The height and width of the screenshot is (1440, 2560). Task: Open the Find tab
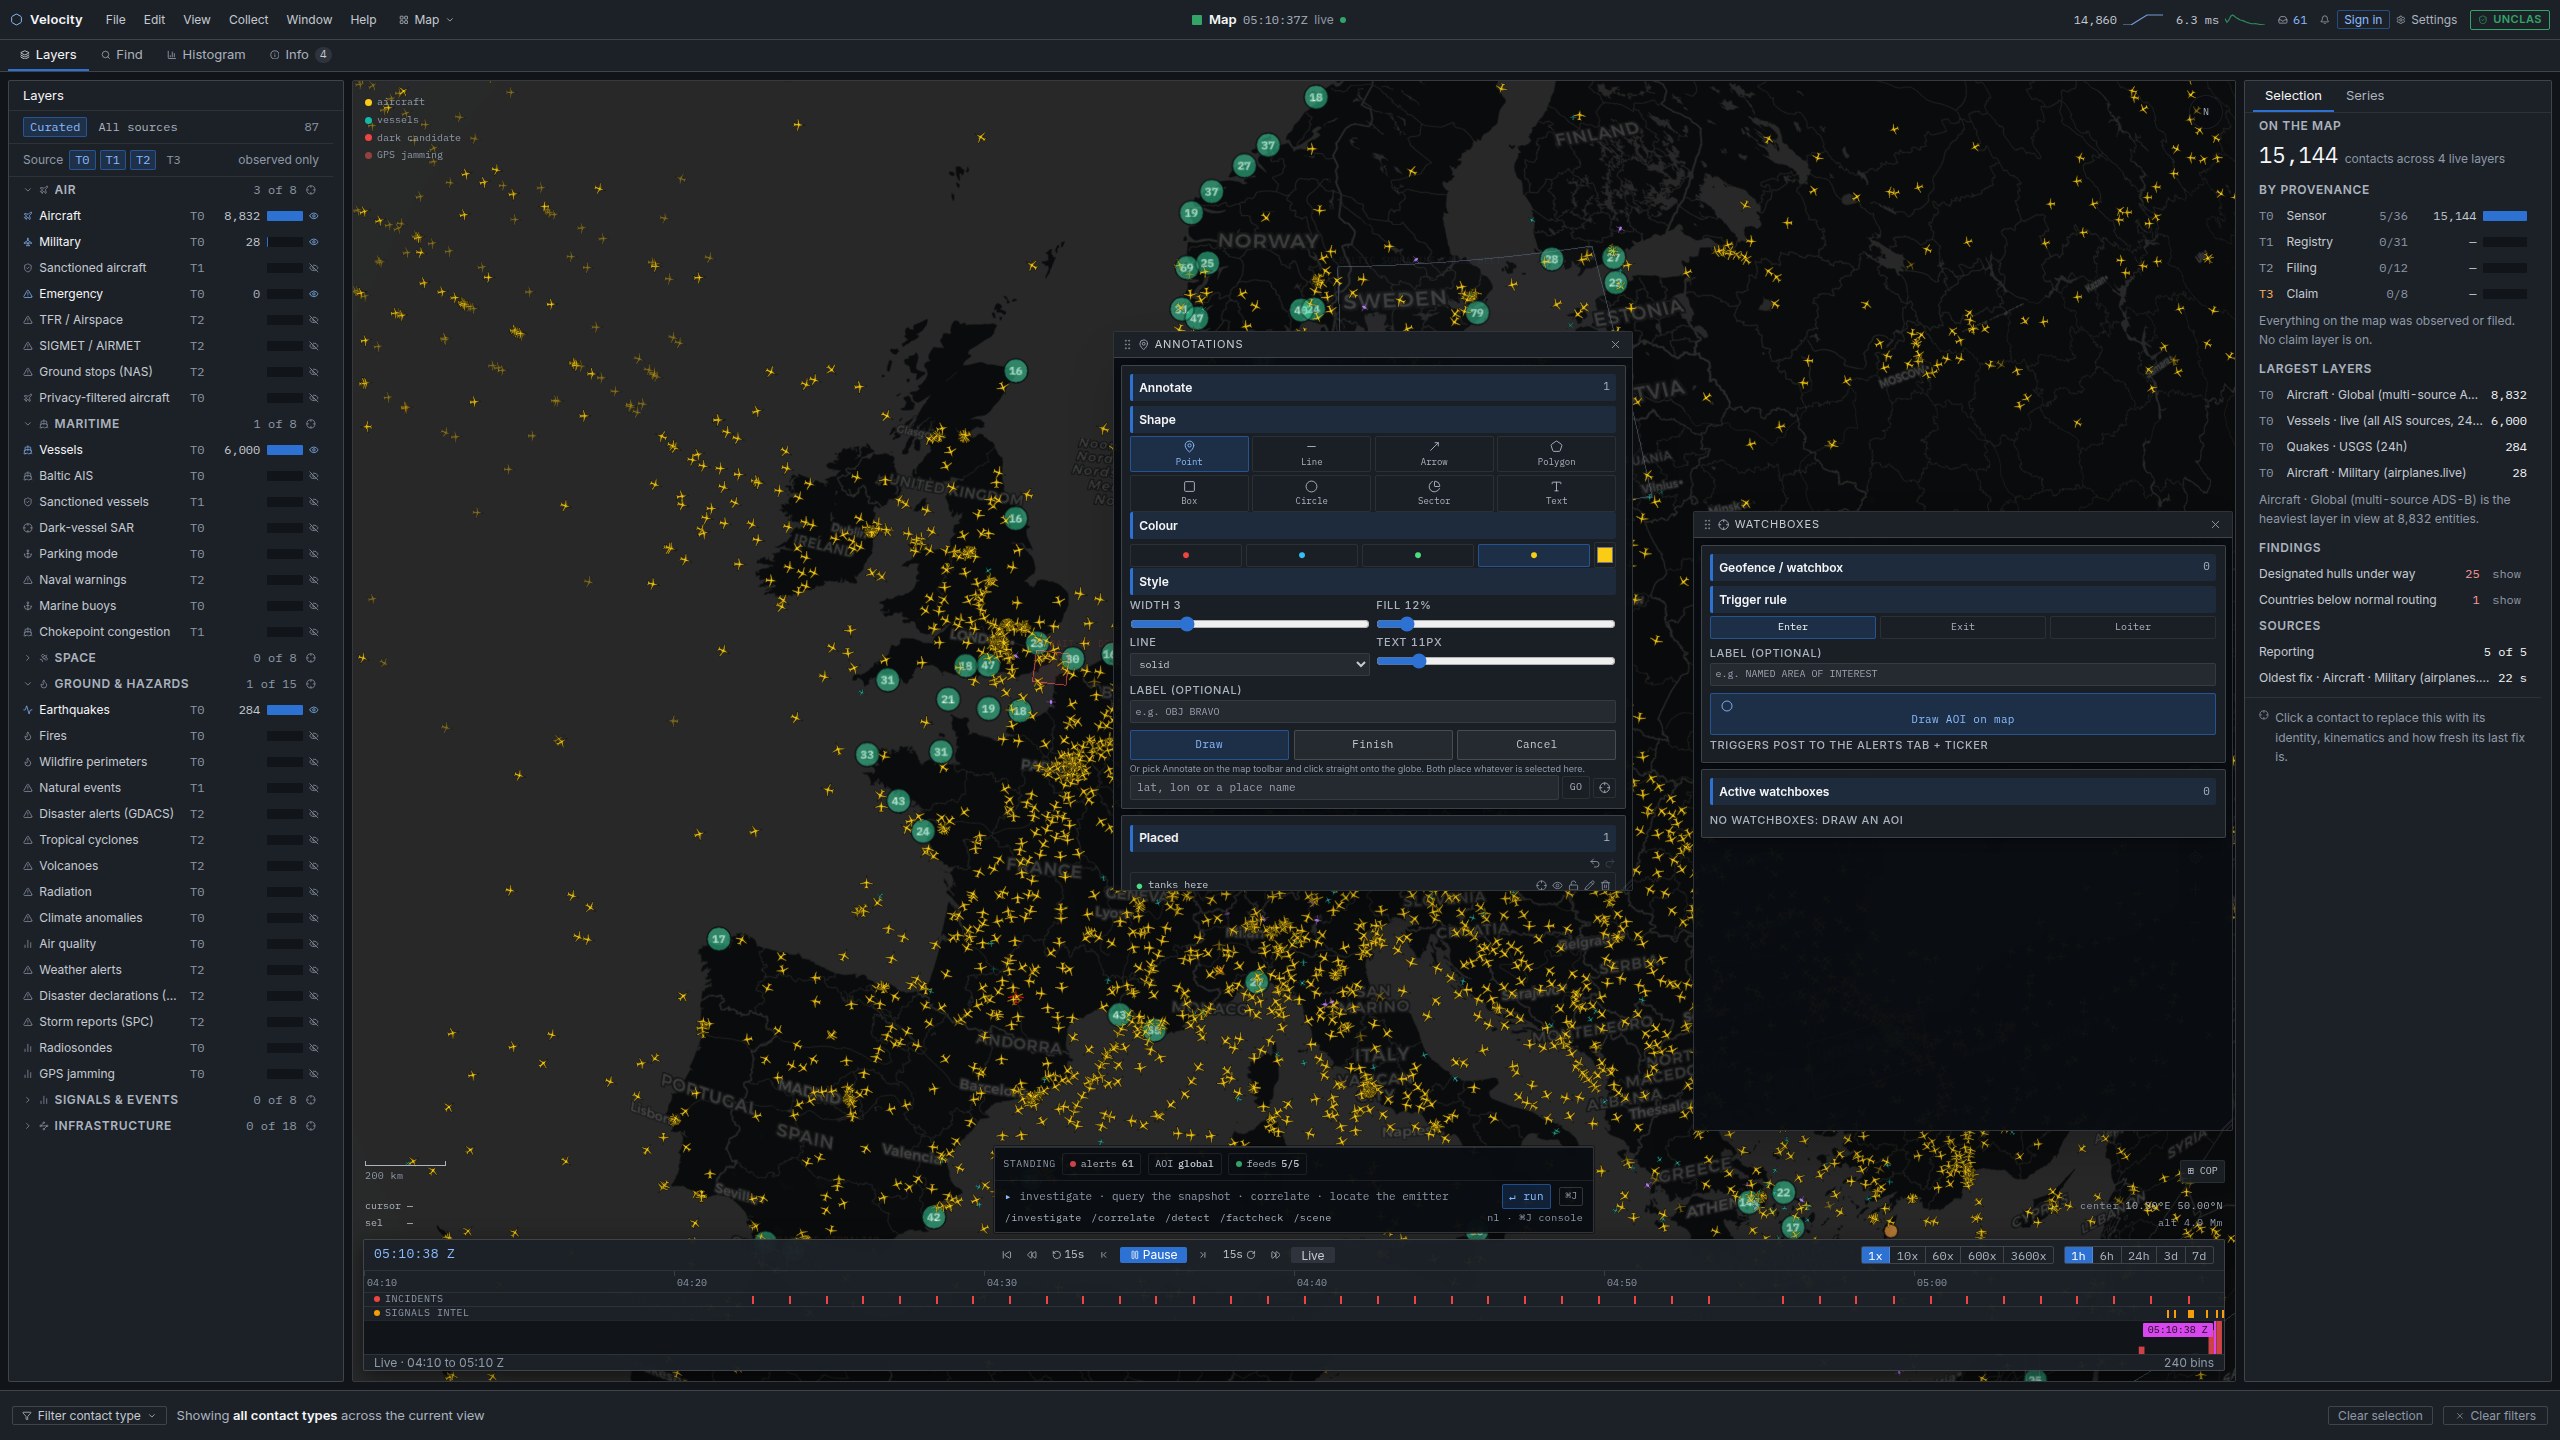[121, 55]
